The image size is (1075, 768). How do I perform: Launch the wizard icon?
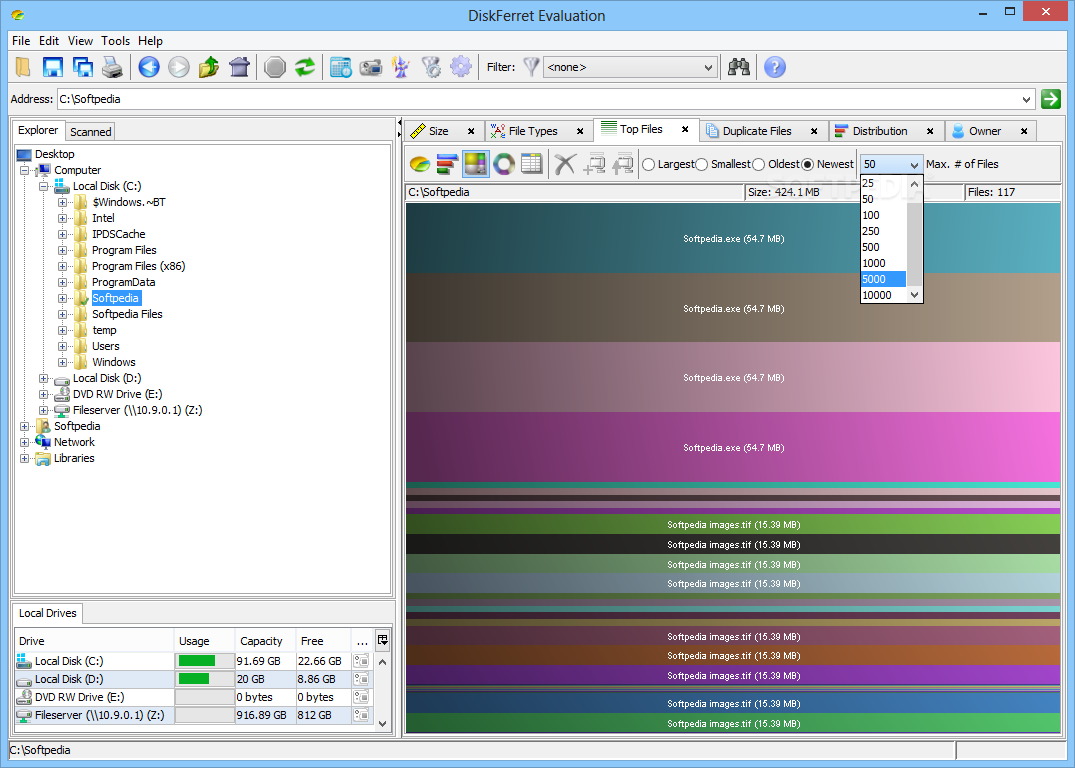point(401,67)
